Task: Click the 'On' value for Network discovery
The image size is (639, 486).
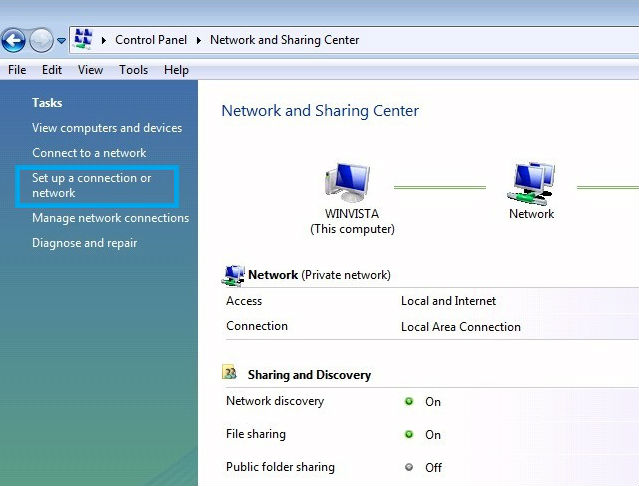Action: pyautogui.click(x=433, y=402)
